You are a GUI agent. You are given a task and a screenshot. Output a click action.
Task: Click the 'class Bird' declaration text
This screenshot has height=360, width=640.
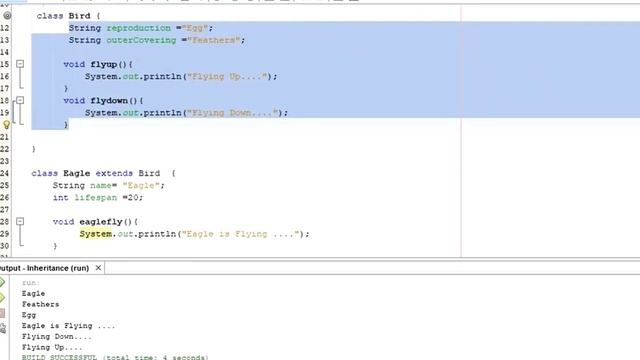coord(63,16)
